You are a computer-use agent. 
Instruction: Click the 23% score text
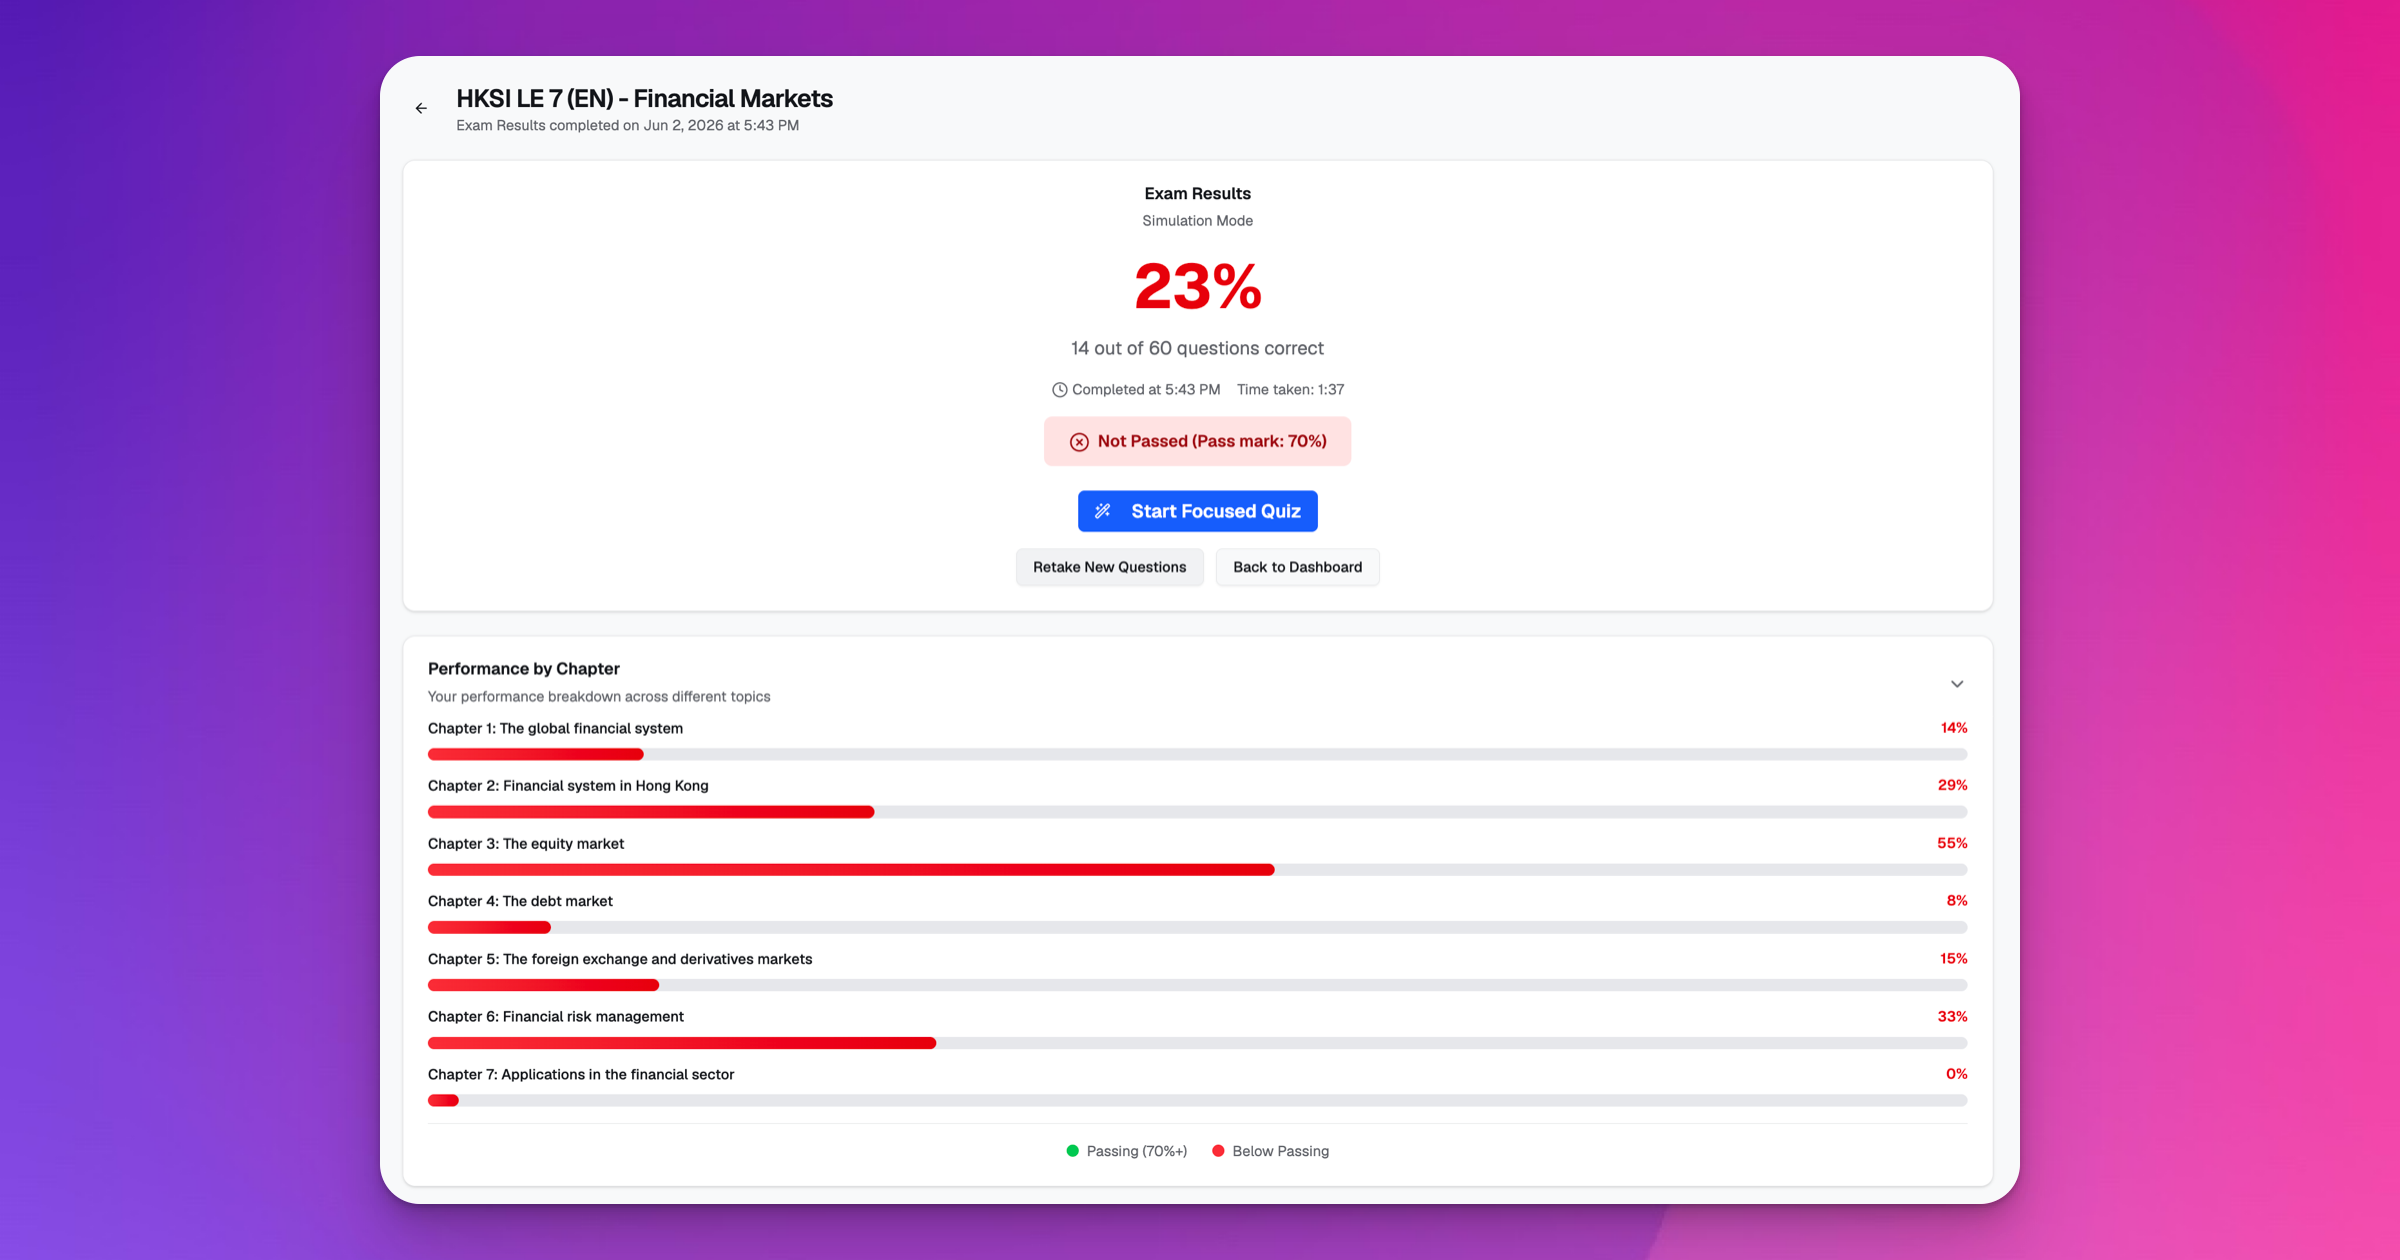tap(1197, 287)
